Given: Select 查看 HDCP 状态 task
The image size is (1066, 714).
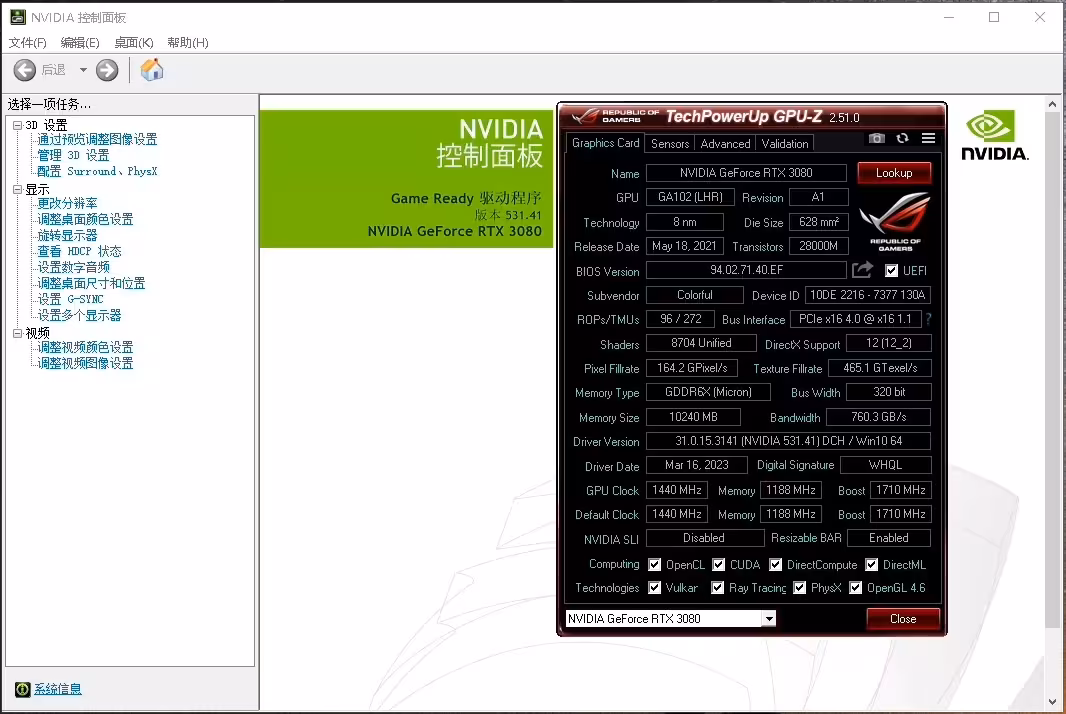Looking at the screenshot, I should click(79, 251).
